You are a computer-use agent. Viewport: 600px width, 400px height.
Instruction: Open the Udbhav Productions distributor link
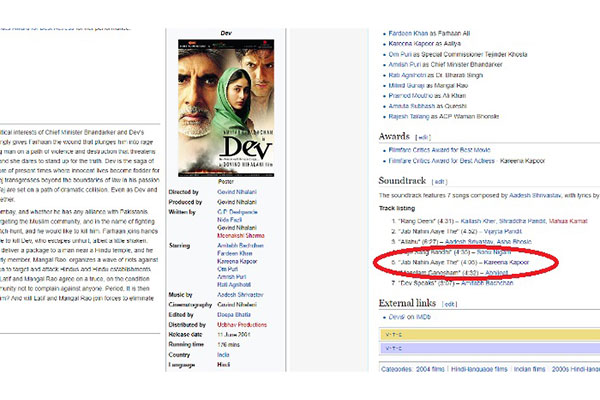[242, 325]
